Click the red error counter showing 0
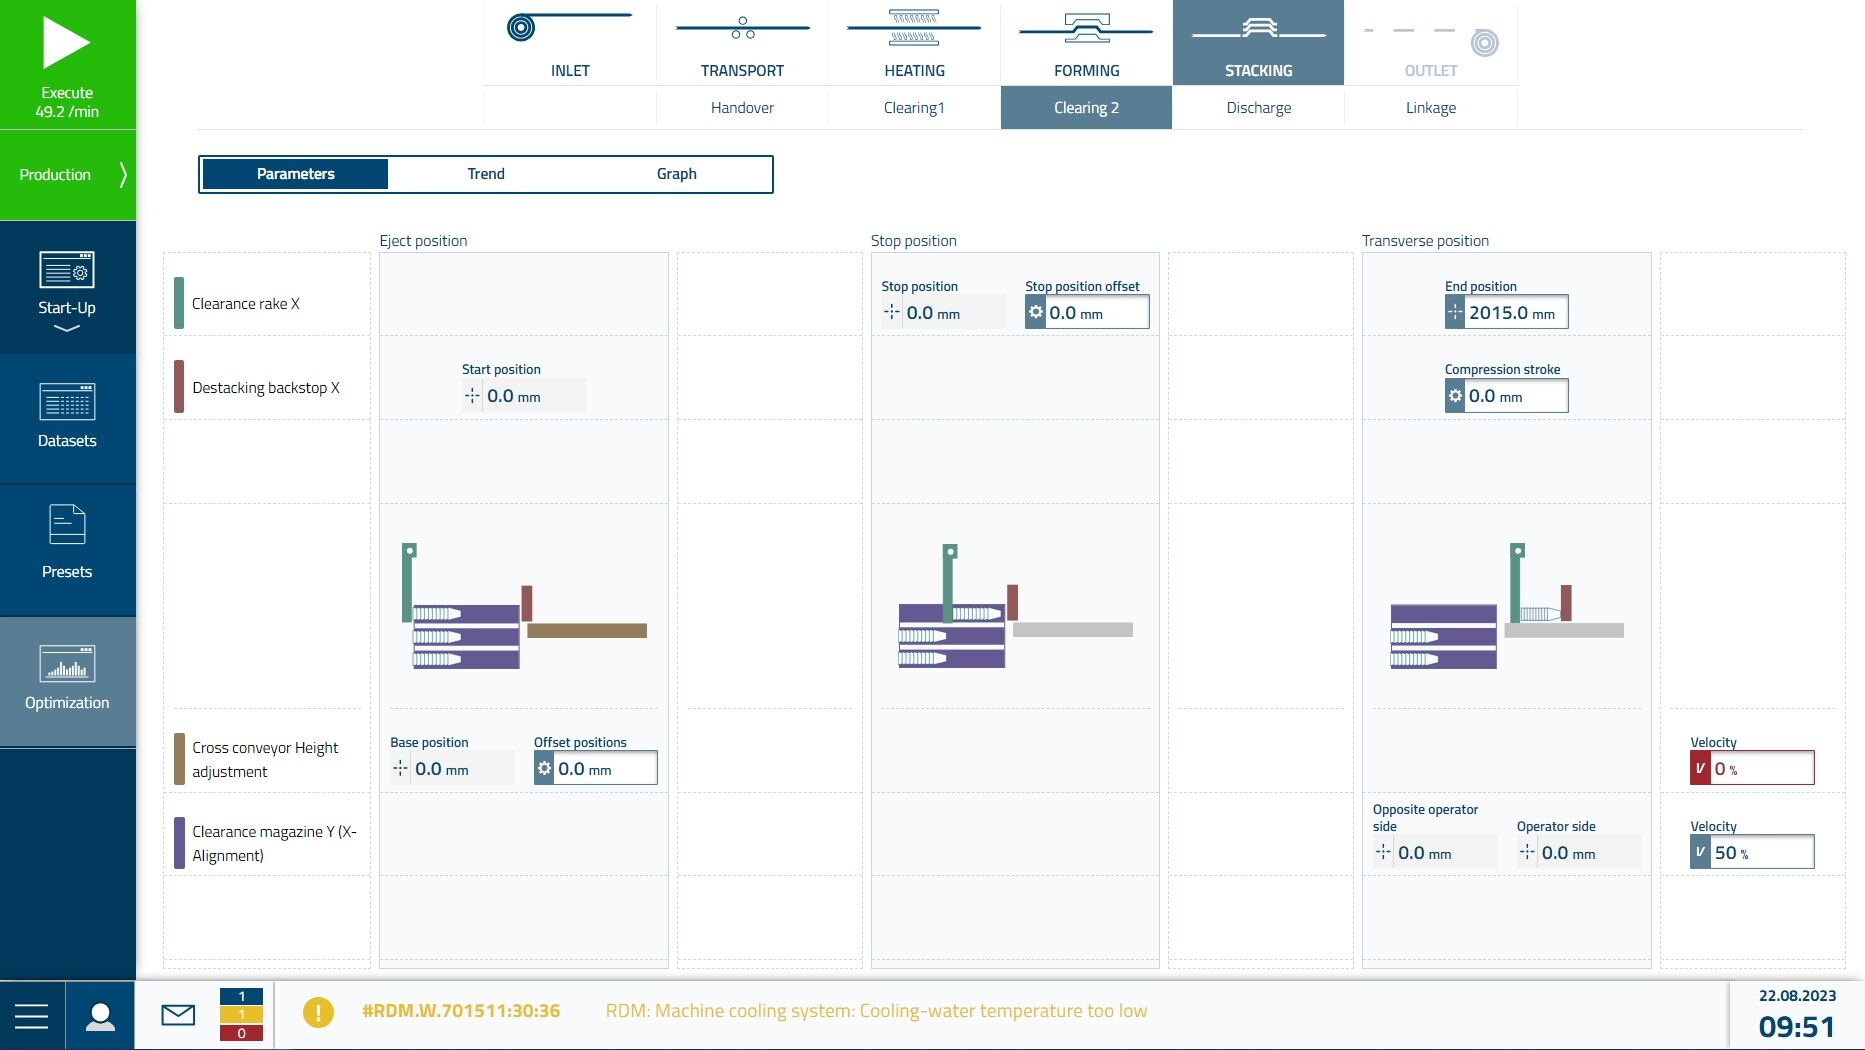 (x=241, y=1033)
